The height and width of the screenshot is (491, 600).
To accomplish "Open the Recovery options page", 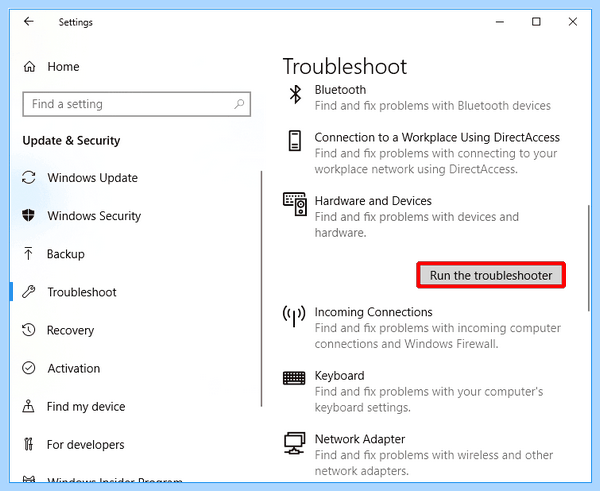I will click(x=70, y=330).
